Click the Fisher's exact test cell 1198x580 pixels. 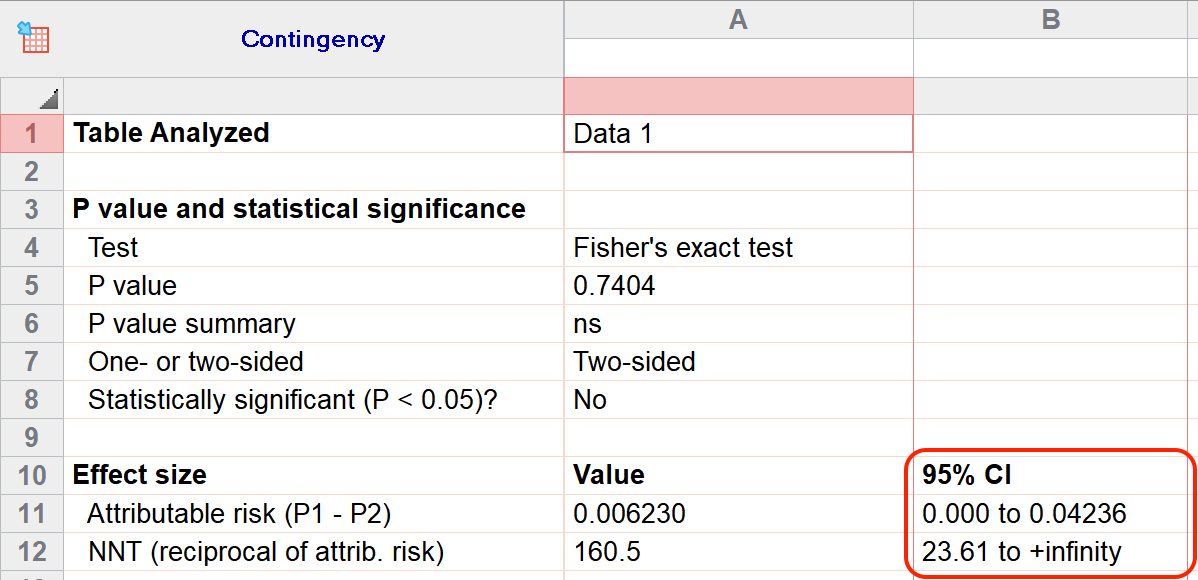[737, 247]
